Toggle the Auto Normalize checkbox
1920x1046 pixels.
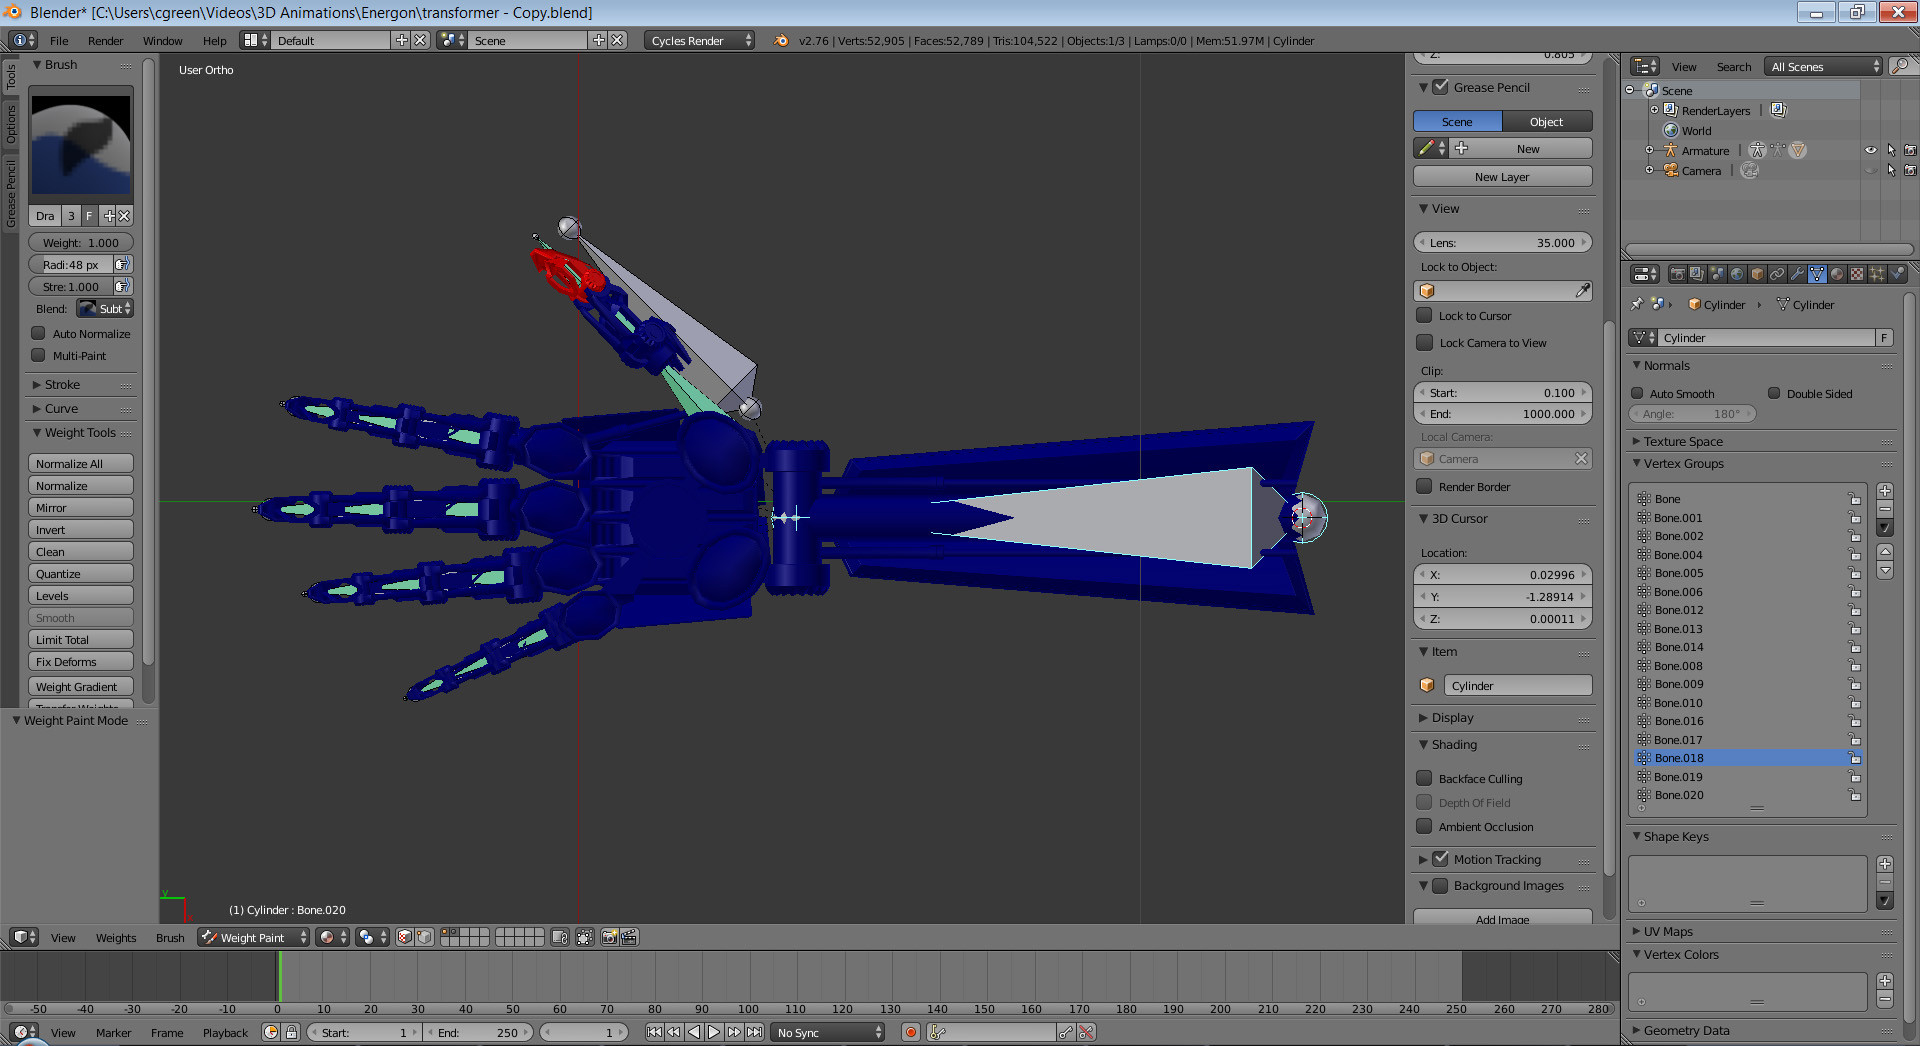[39, 333]
